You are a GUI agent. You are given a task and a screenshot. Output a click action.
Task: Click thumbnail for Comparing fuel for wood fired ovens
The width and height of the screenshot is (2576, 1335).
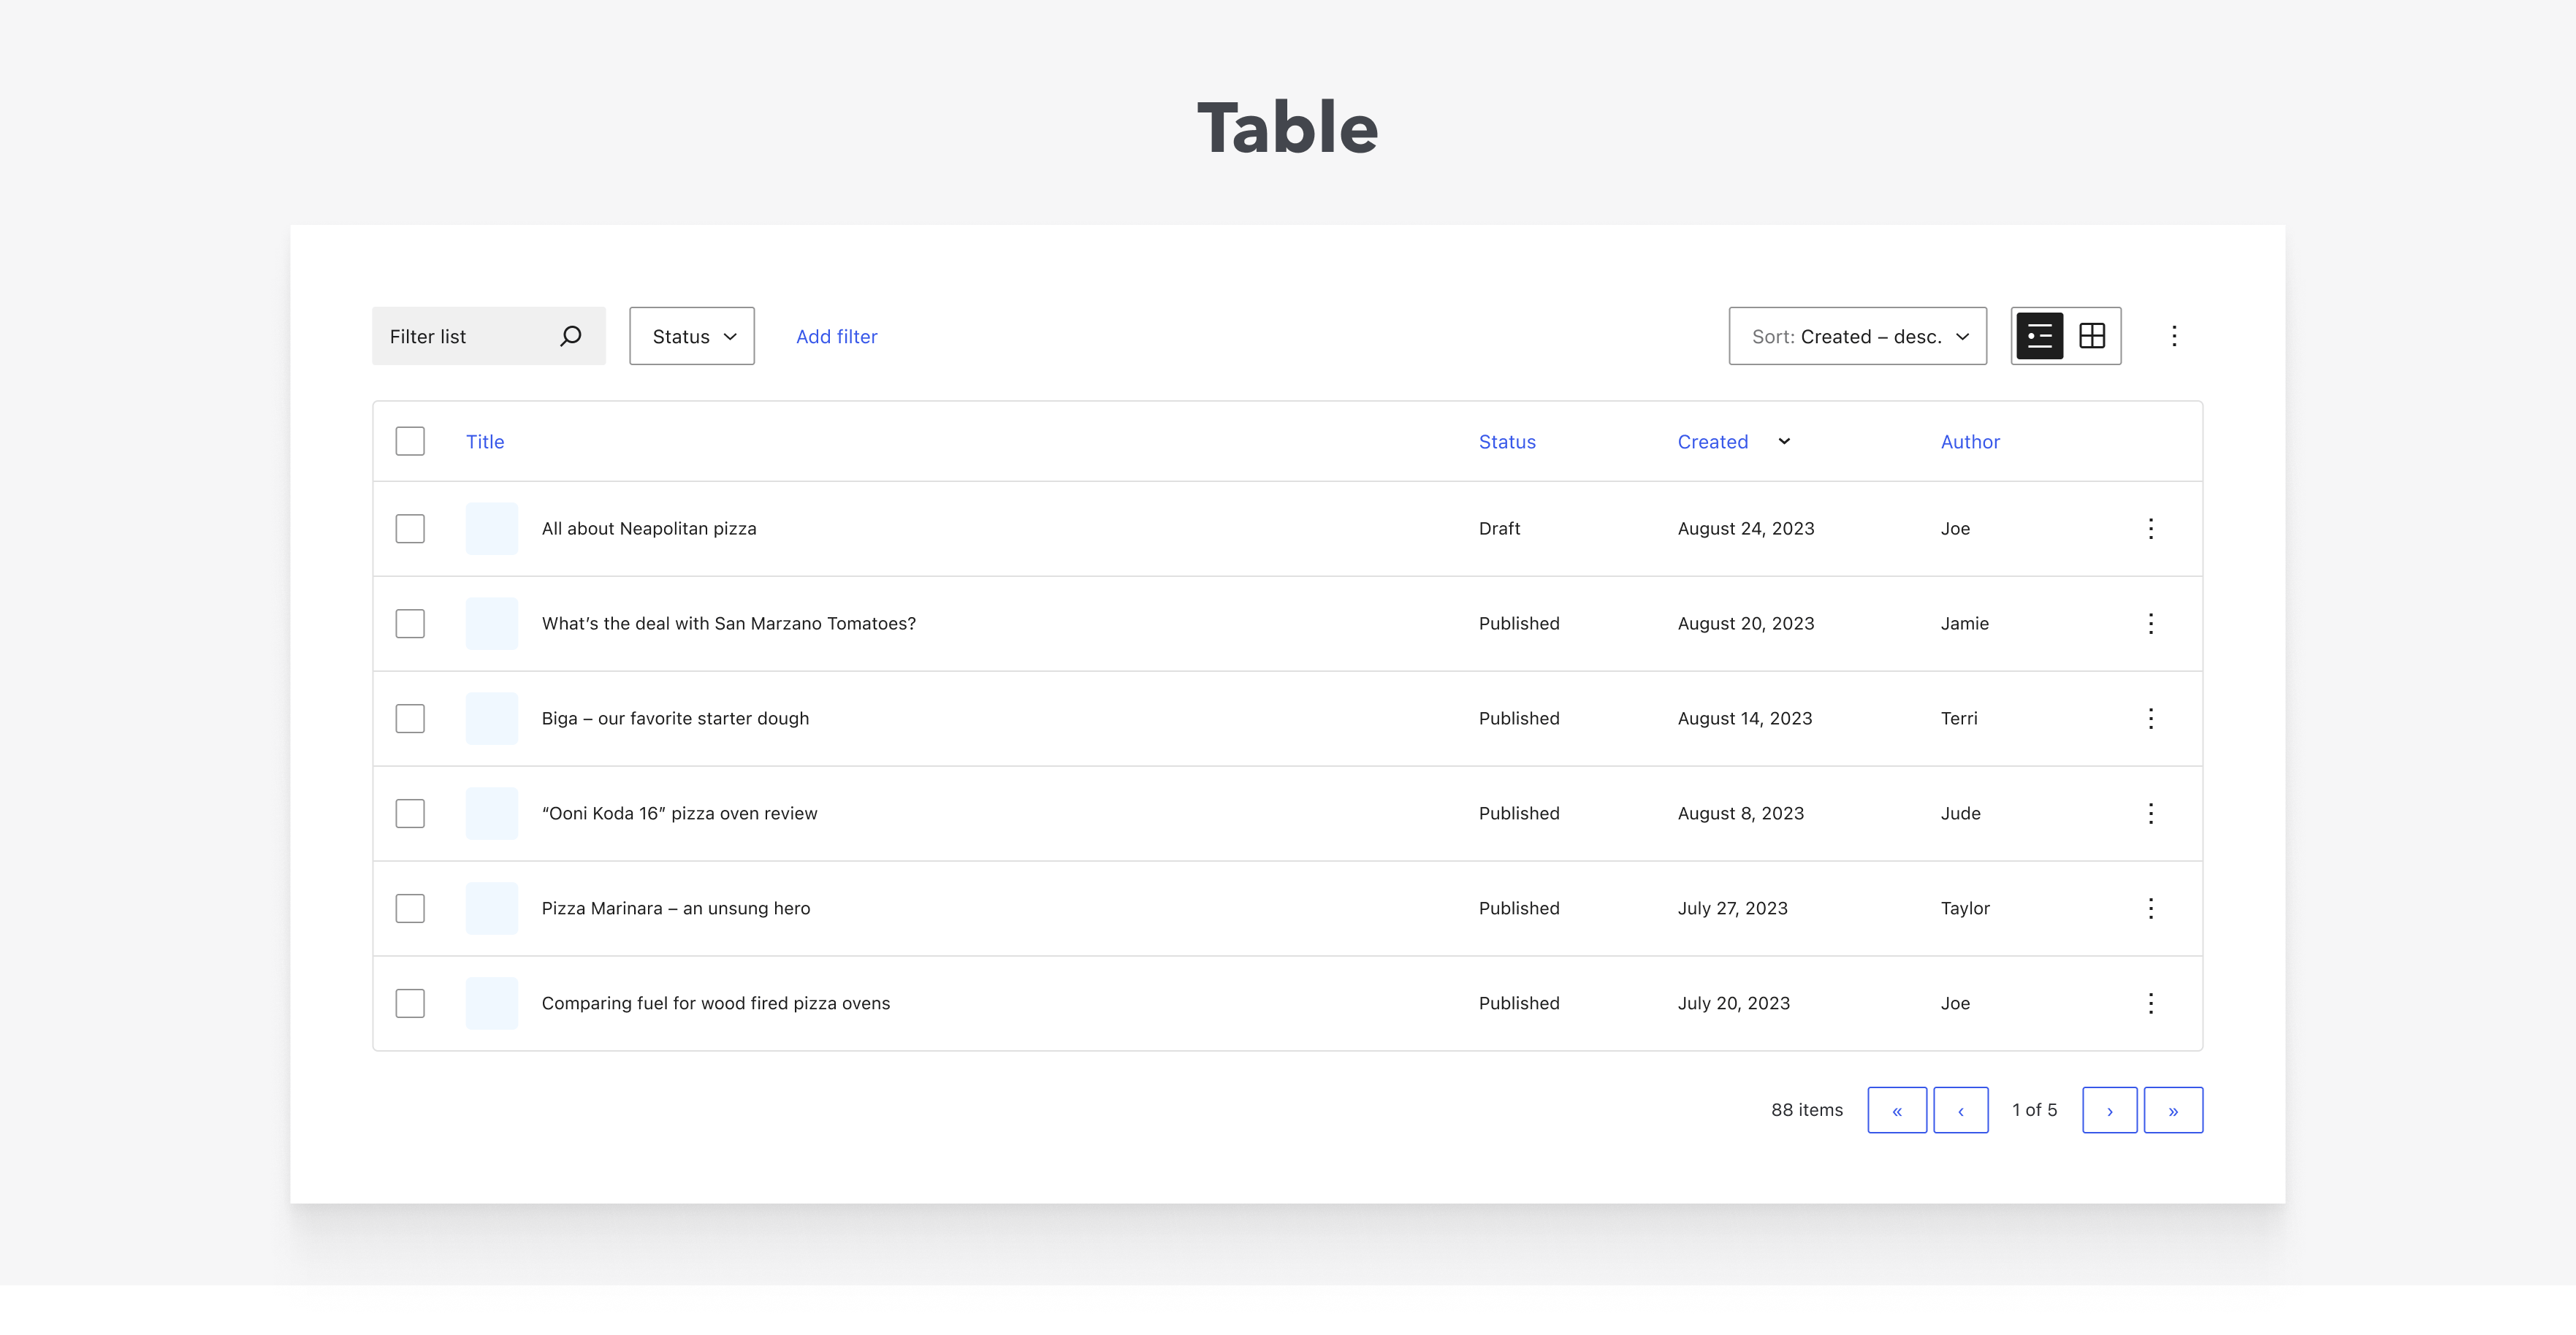[x=492, y=1003]
